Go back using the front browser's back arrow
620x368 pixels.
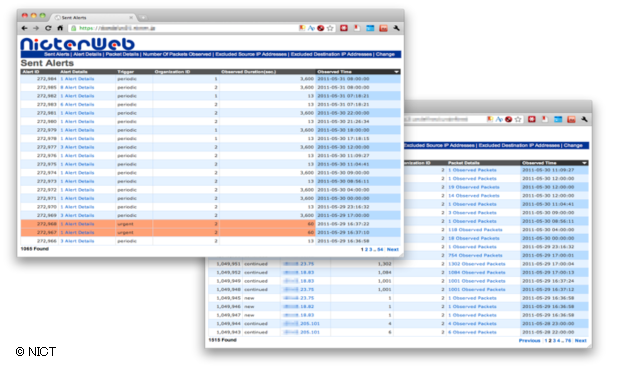(x=25, y=28)
